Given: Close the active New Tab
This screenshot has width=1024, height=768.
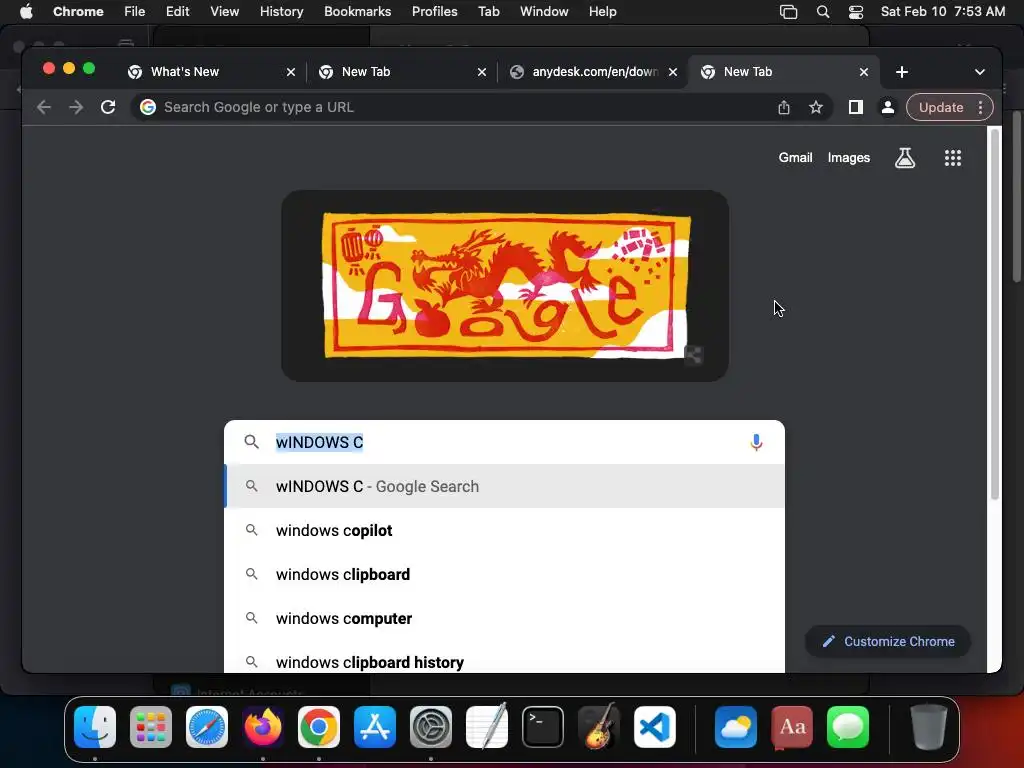Looking at the screenshot, I should tap(863, 72).
